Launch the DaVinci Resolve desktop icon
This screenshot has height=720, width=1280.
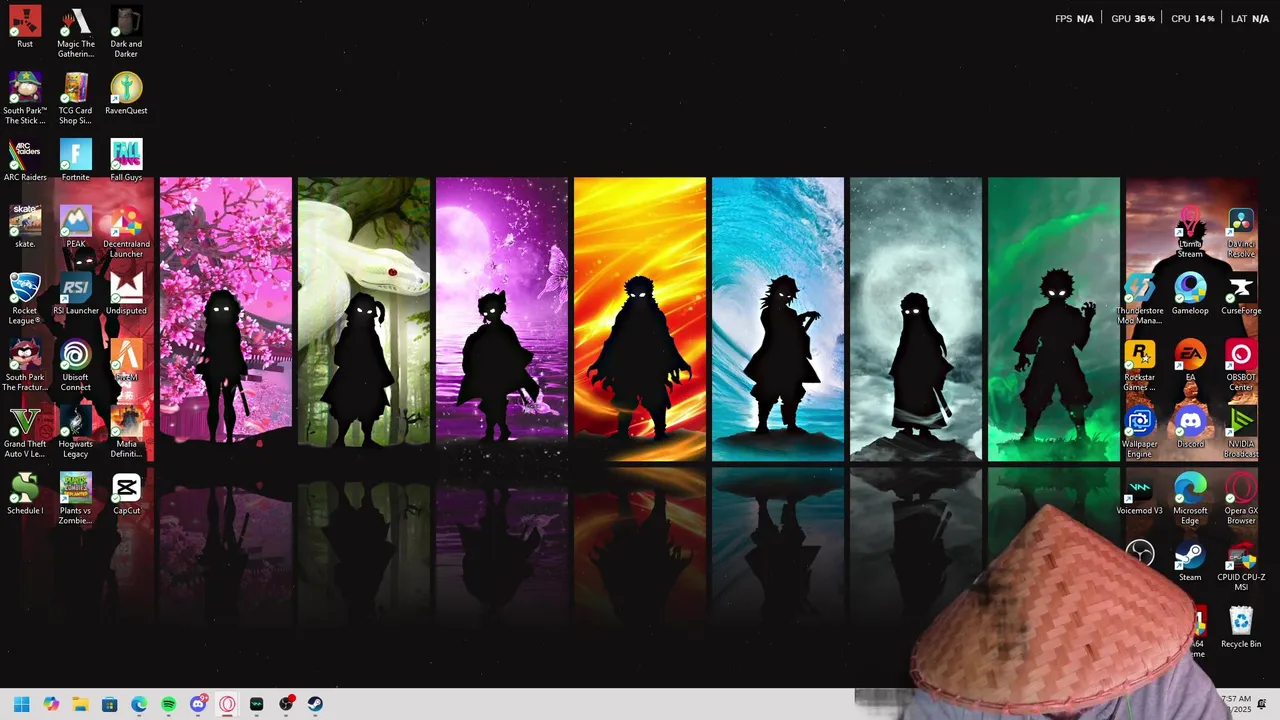(1241, 232)
